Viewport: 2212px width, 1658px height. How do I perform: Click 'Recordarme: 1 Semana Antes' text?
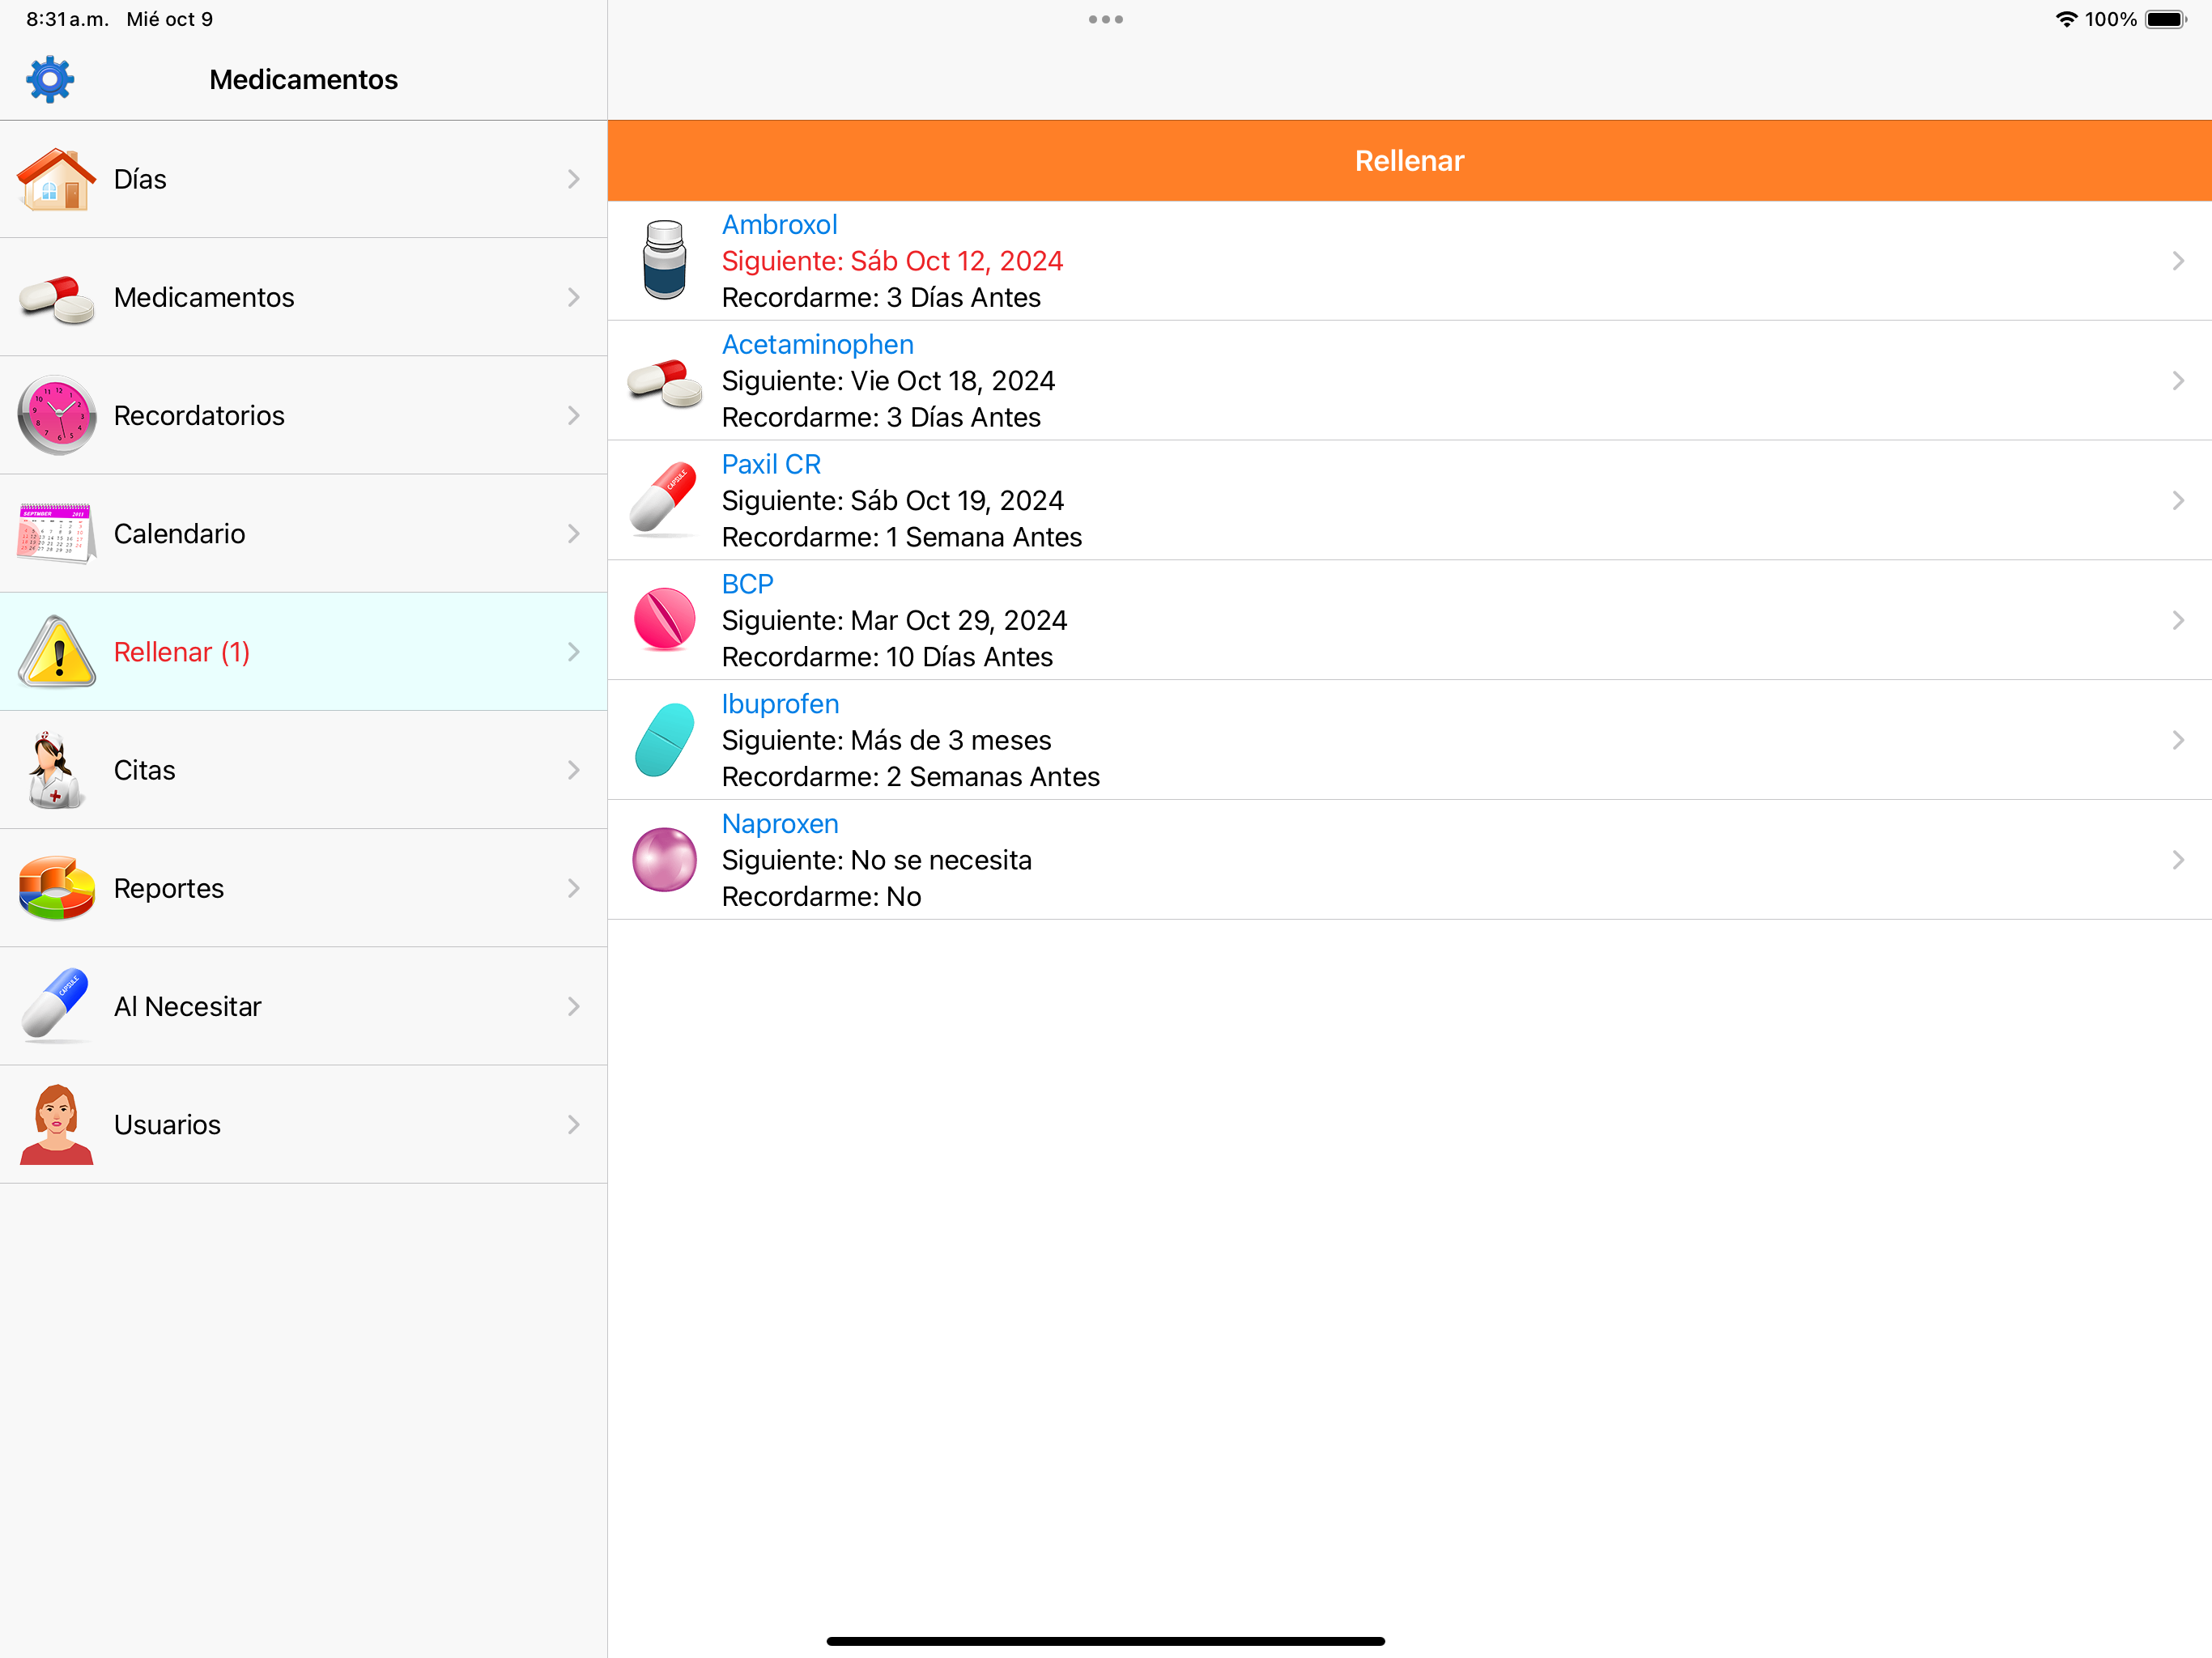point(901,537)
